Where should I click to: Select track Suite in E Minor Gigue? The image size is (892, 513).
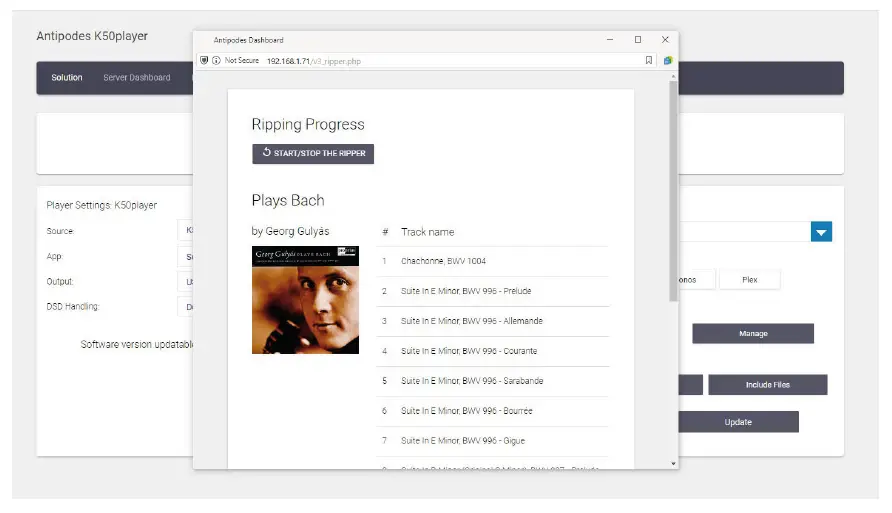click(493, 441)
